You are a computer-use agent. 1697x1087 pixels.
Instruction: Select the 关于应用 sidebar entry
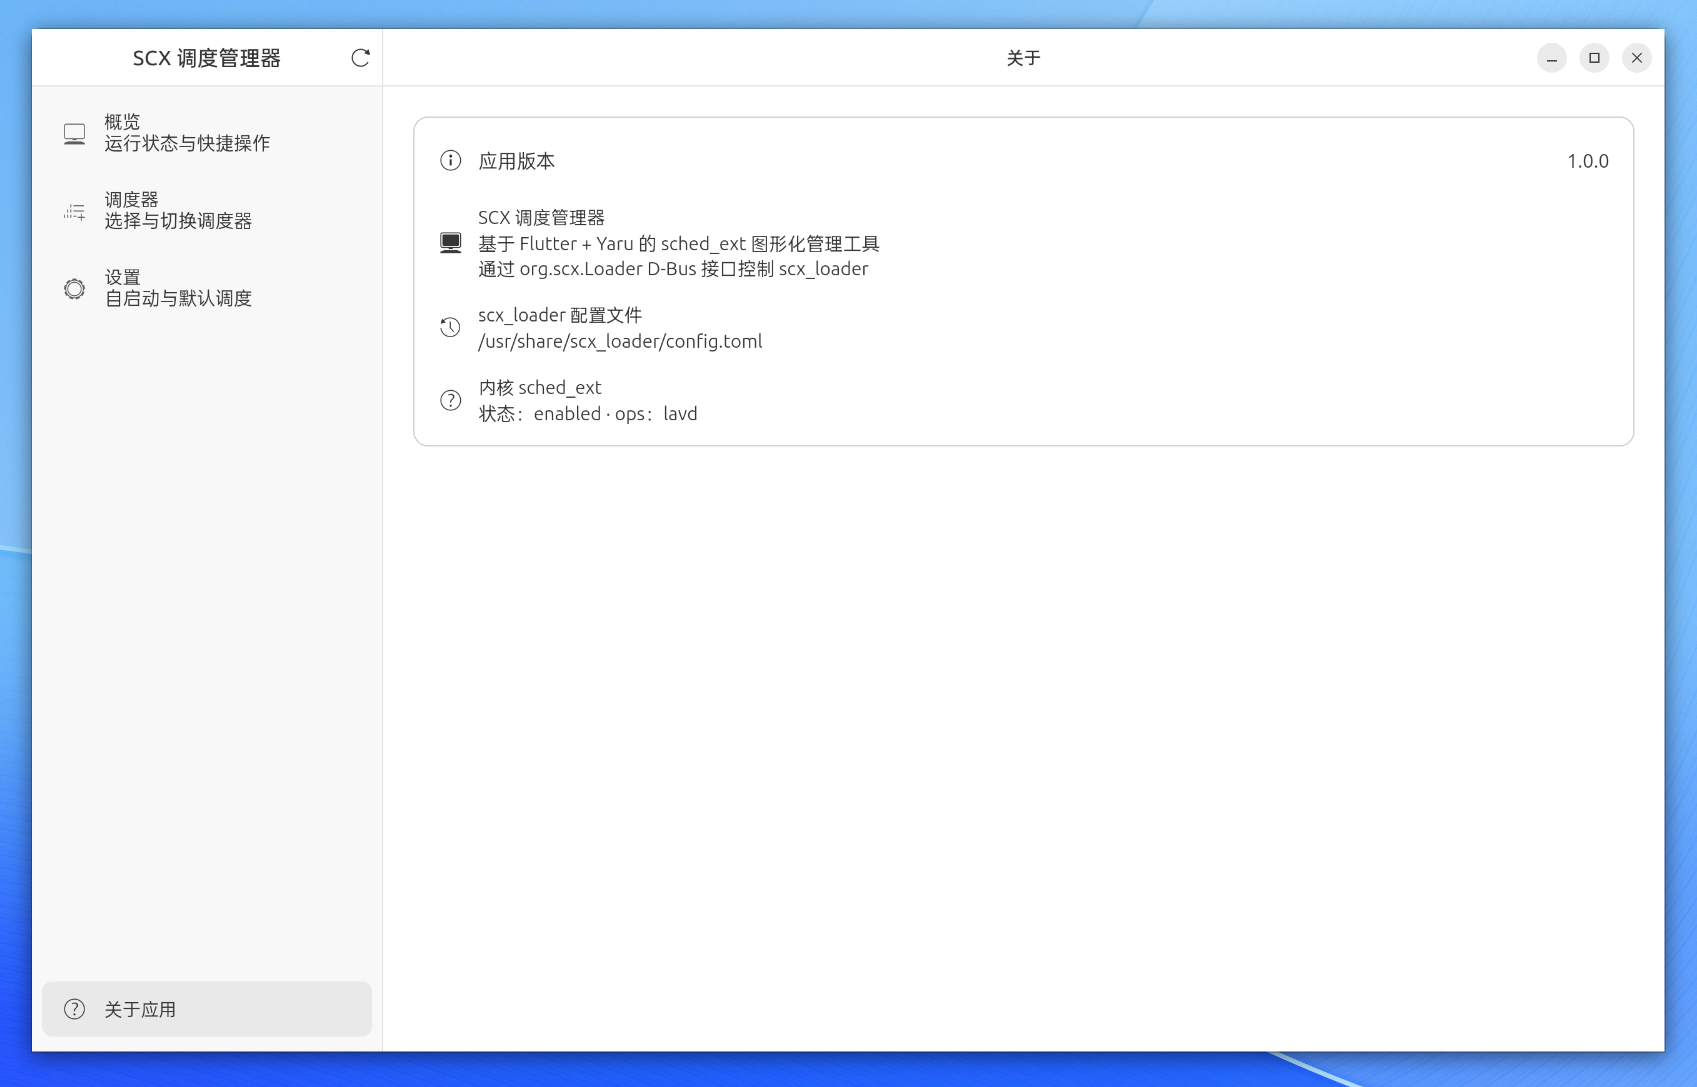point(207,1009)
